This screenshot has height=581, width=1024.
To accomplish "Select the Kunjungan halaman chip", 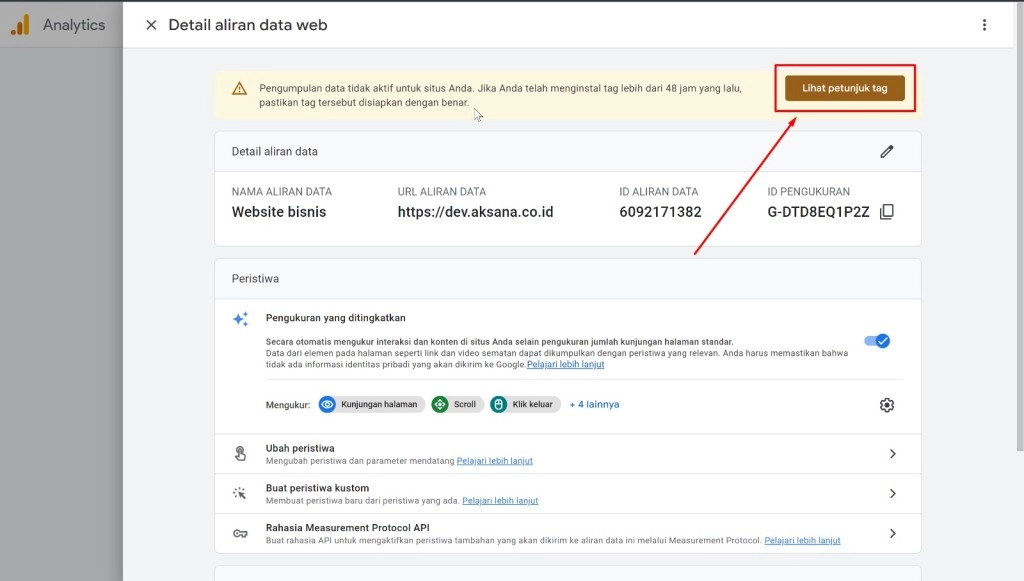I will coord(370,405).
